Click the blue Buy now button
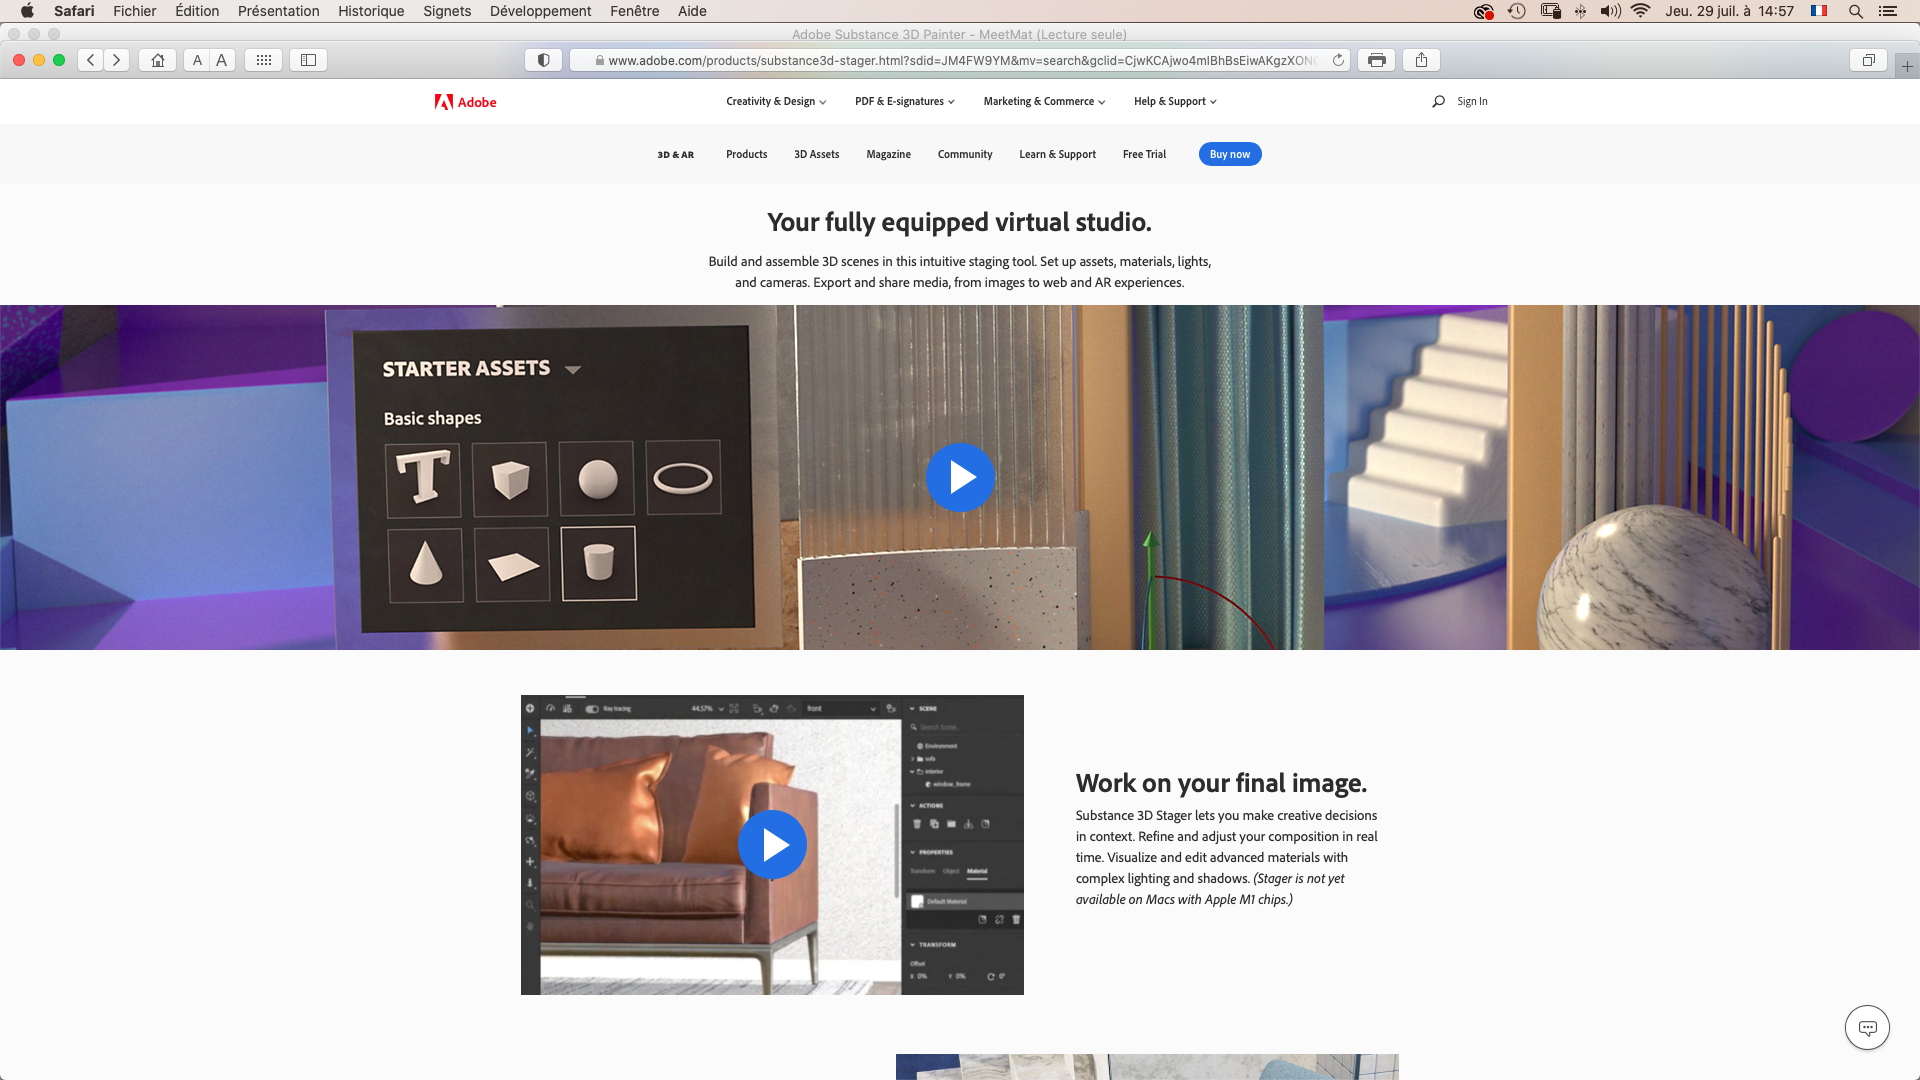 (x=1230, y=154)
